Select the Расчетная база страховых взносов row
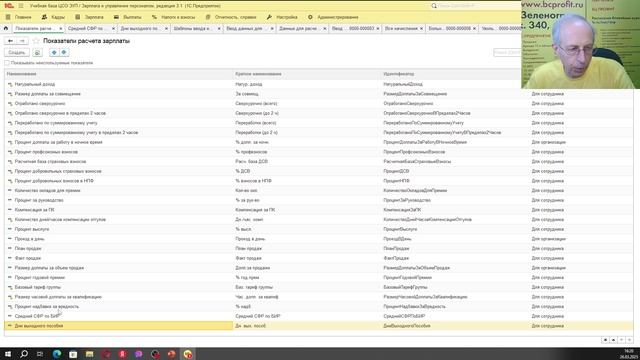The height and width of the screenshot is (360, 640). click(318, 162)
